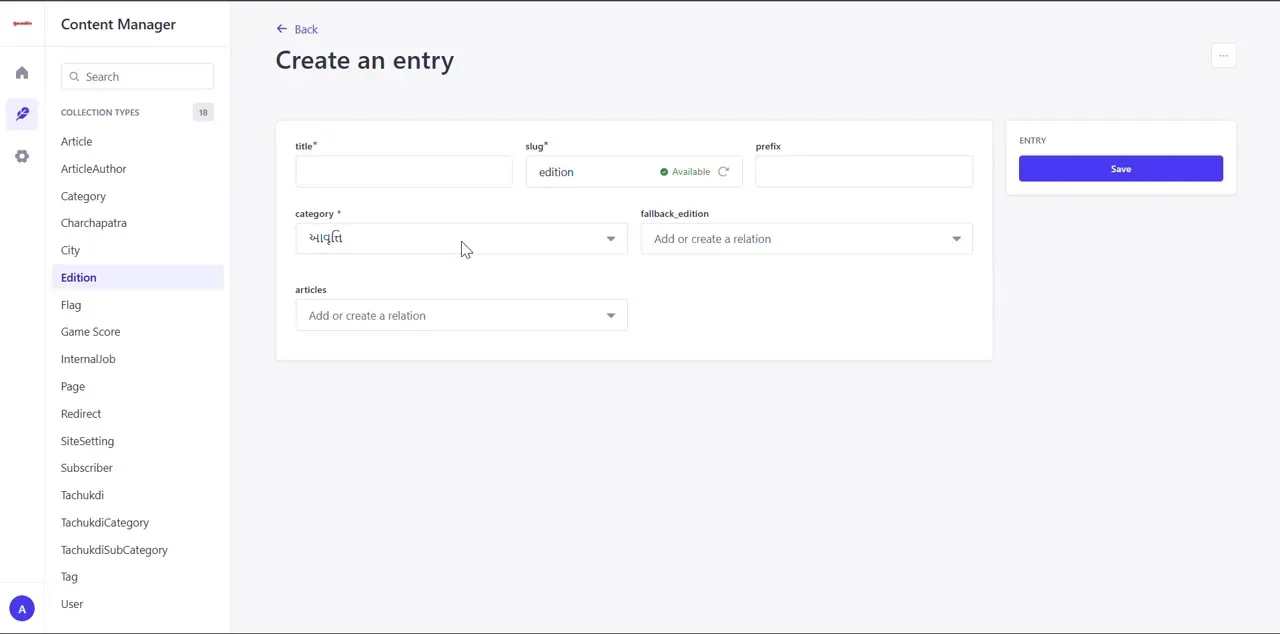Focus the title input field
Viewport: 1280px width, 634px height.
(x=403, y=172)
